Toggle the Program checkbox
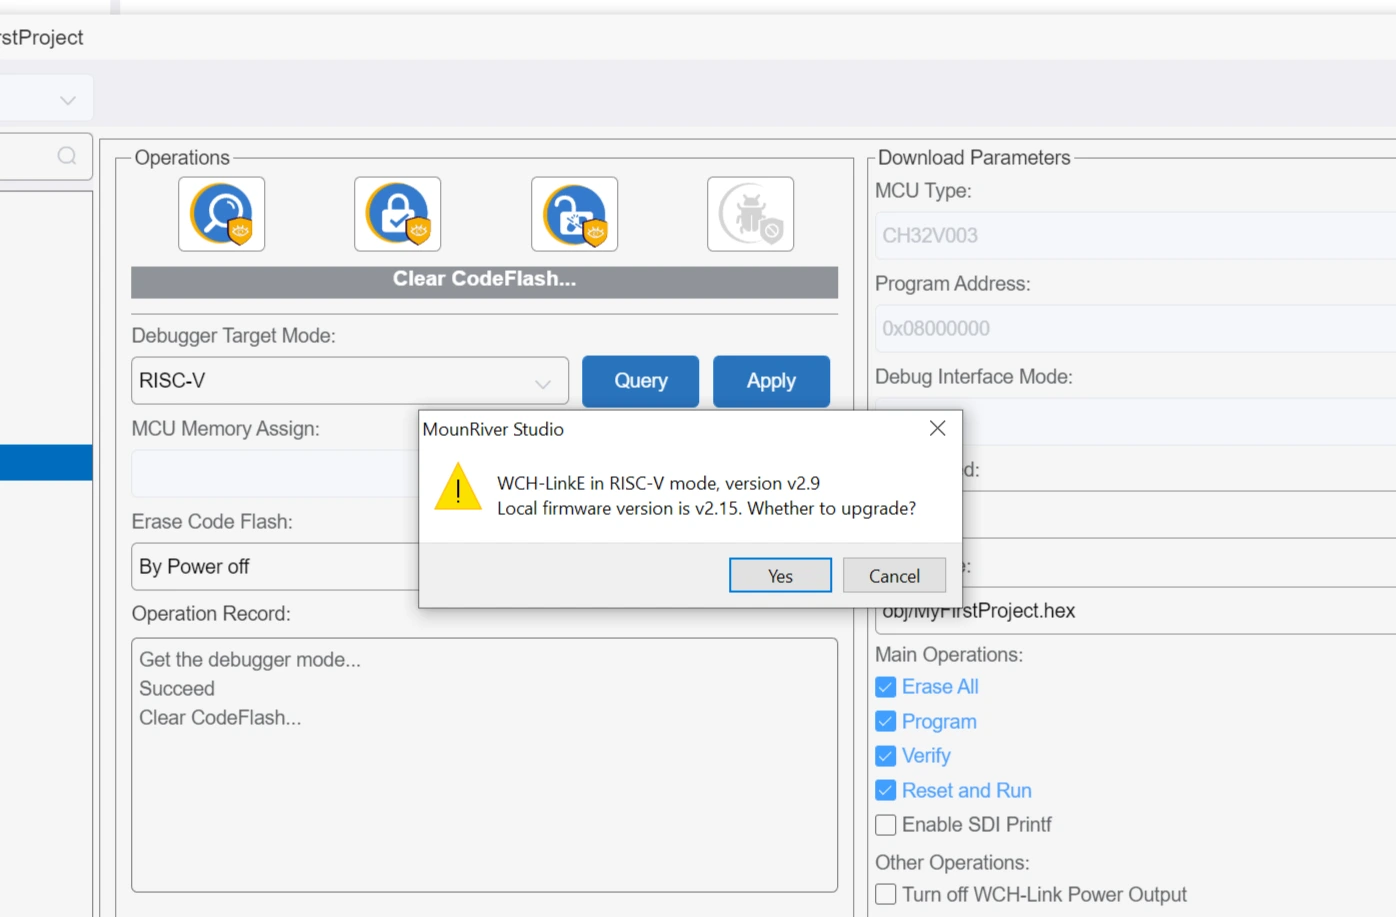The height and width of the screenshot is (917, 1396). pyautogui.click(x=885, y=721)
